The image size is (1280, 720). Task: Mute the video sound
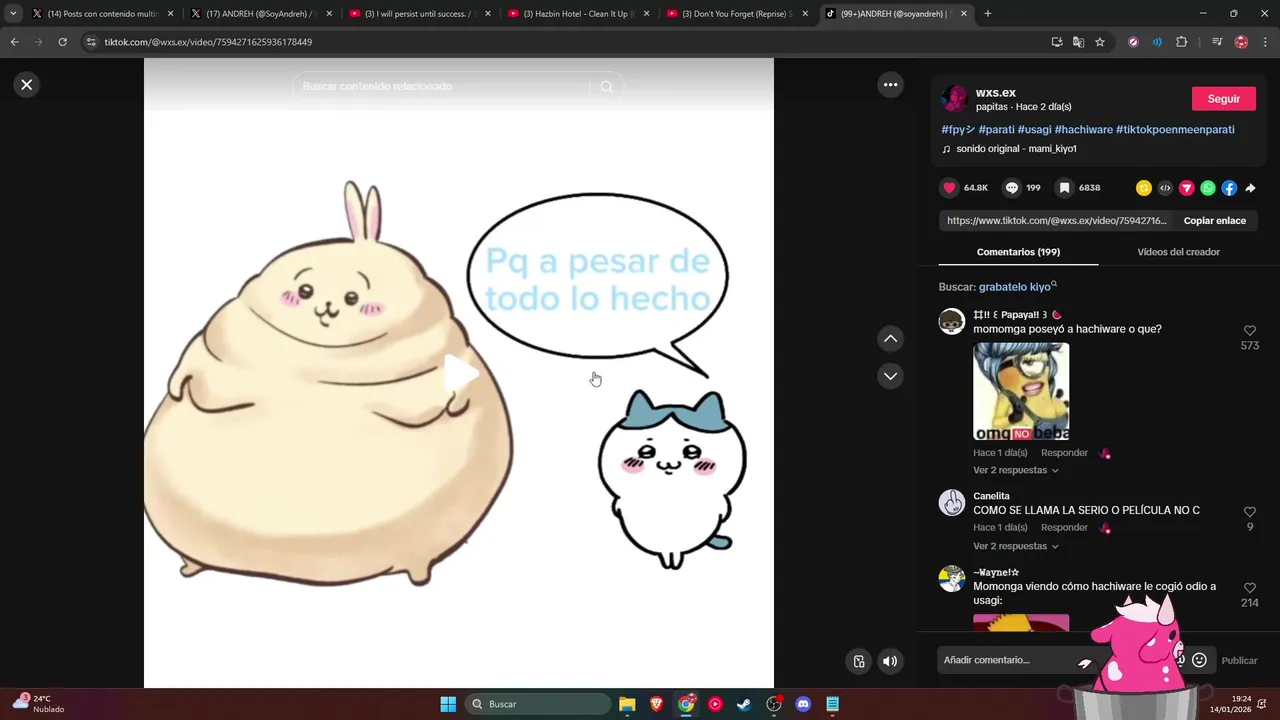coord(889,661)
